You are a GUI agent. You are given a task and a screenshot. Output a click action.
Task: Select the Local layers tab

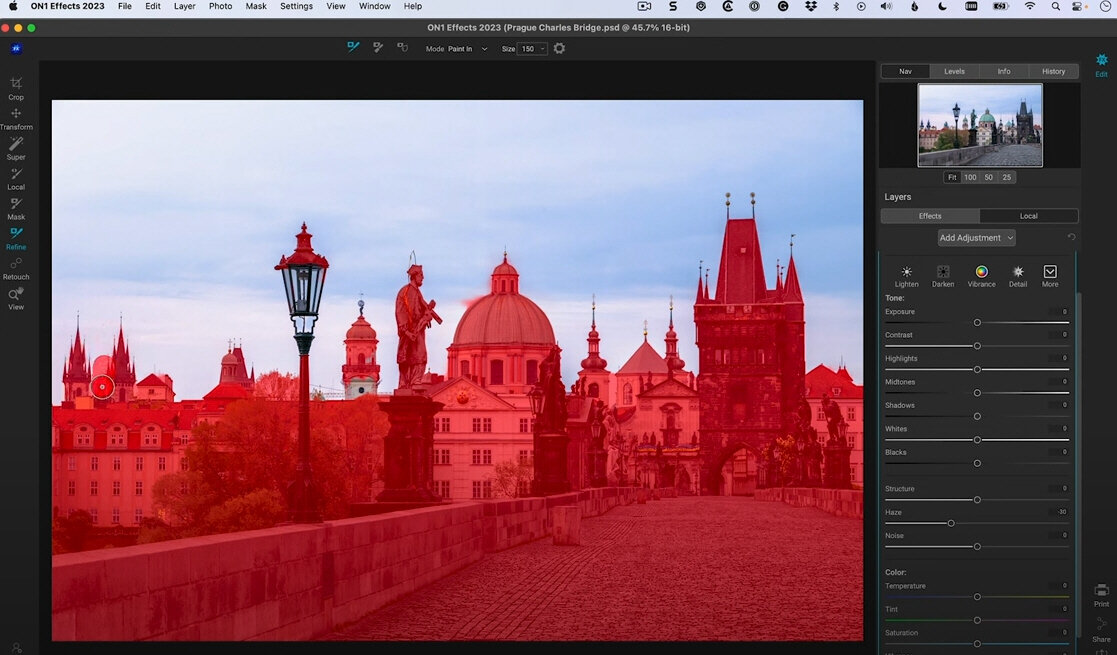tap(1029, 216)
